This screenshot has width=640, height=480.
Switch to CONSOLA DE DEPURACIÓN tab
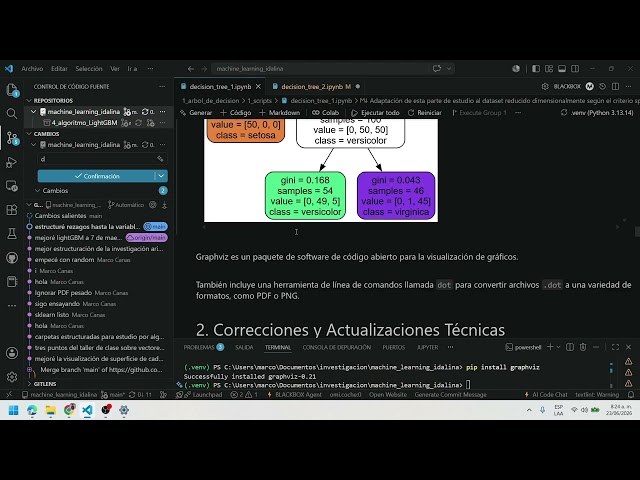coord(337,347)
